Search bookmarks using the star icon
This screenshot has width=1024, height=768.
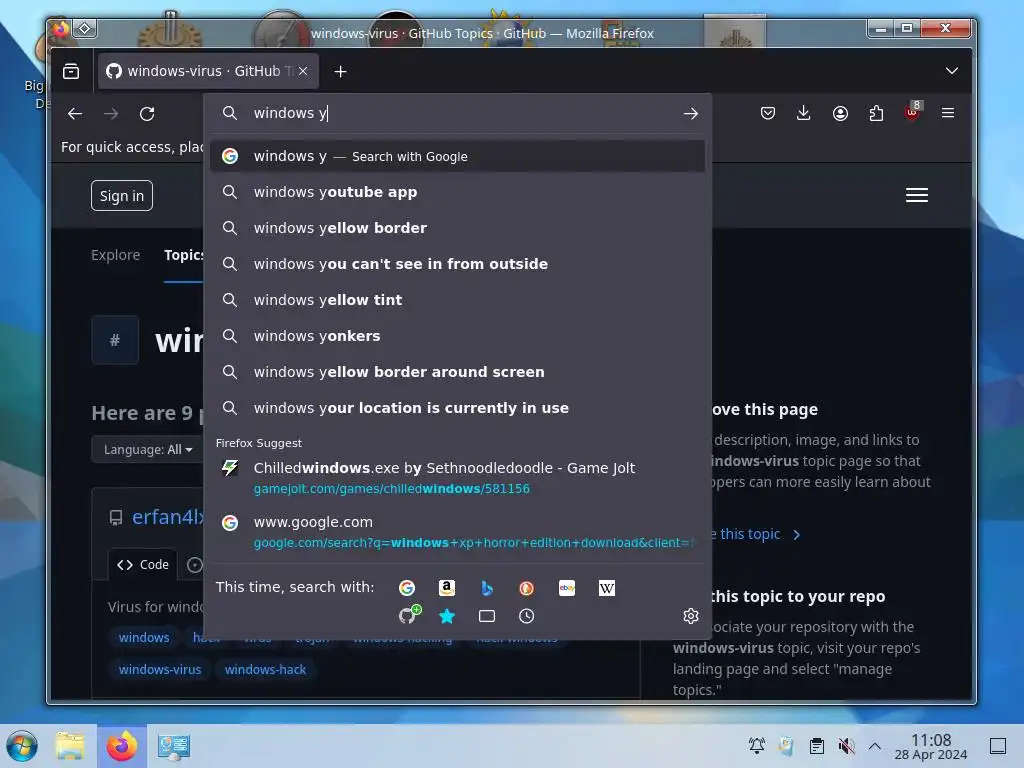click(x=447, y=616)
